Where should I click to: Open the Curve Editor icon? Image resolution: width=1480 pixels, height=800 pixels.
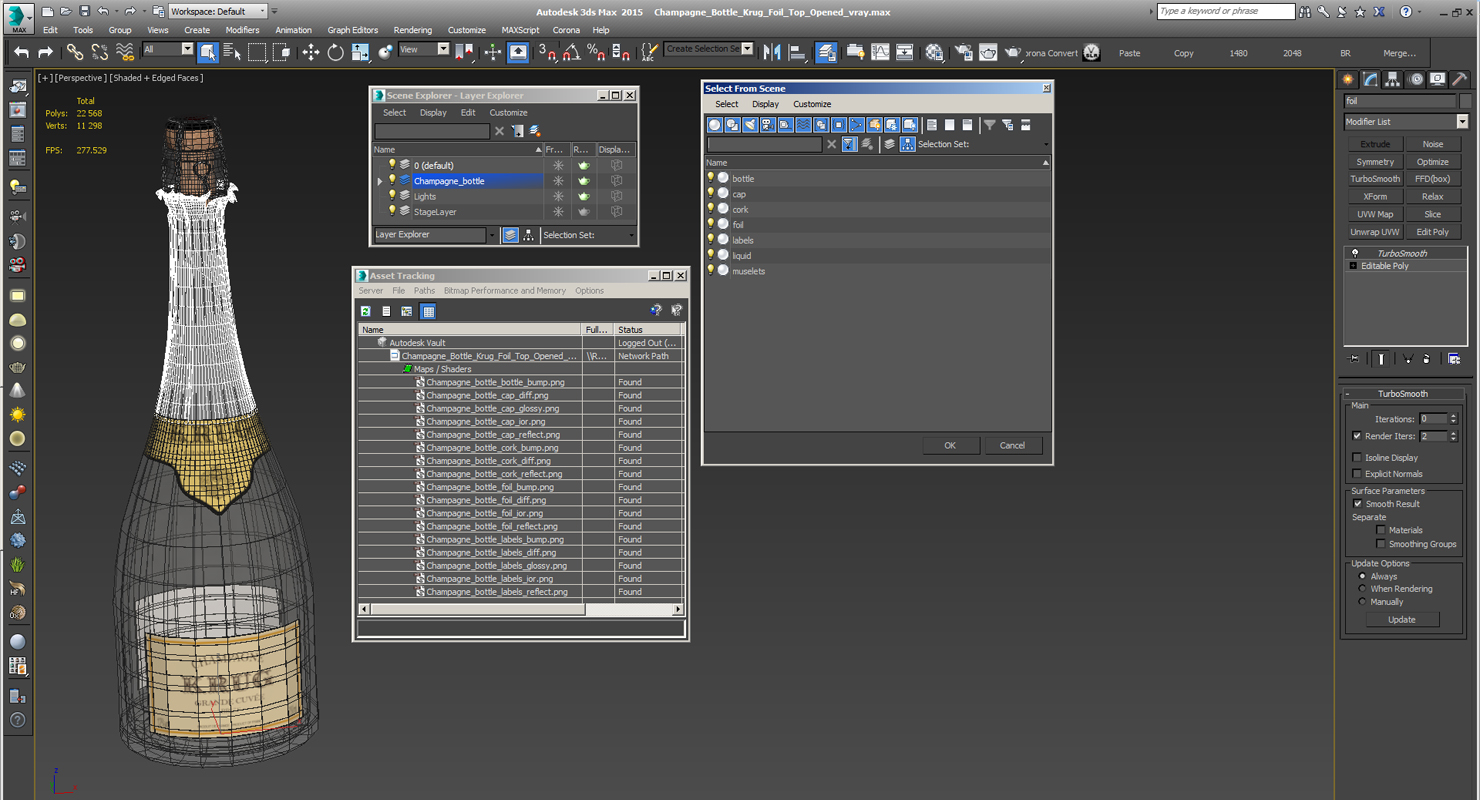[x=880, y=52]
